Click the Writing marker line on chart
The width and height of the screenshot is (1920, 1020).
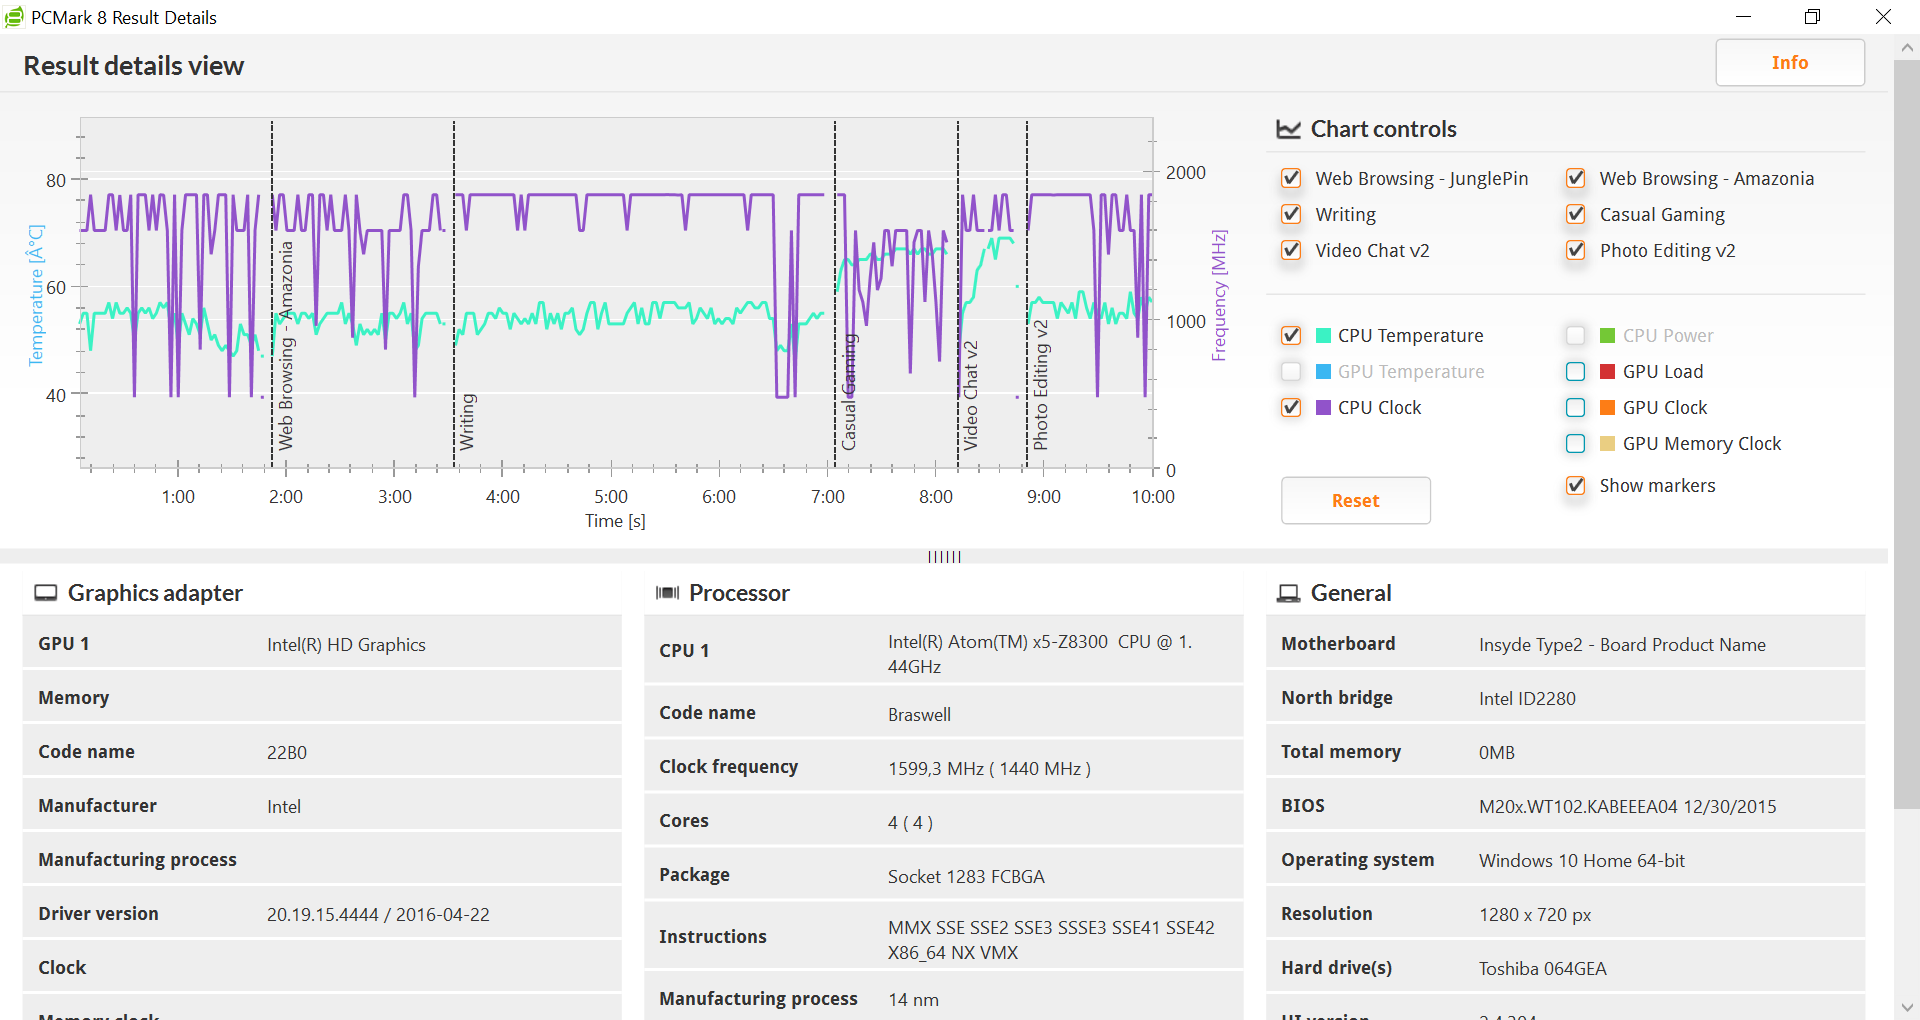[x=454, y=300]
